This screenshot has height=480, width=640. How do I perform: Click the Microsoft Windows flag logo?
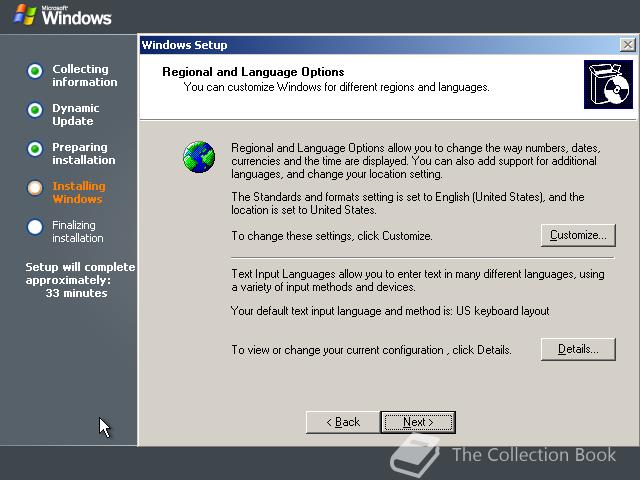(x=25, y=15)
